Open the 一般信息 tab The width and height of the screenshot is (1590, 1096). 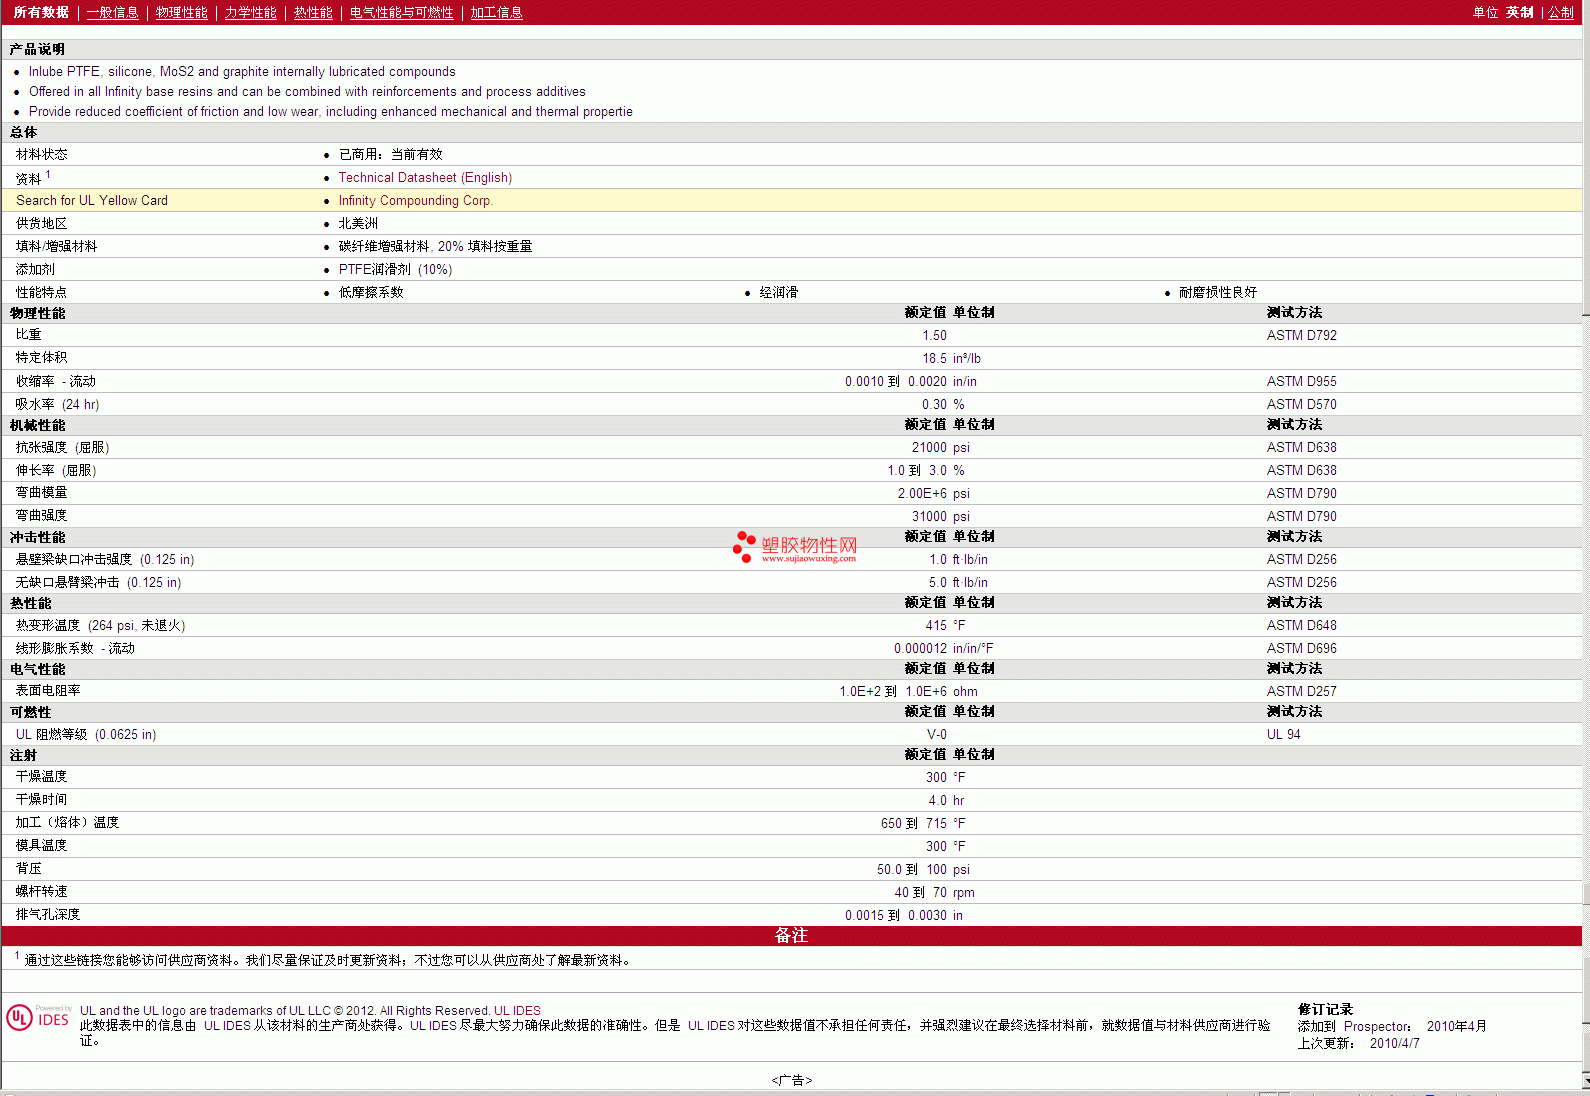tap(112, 13)
